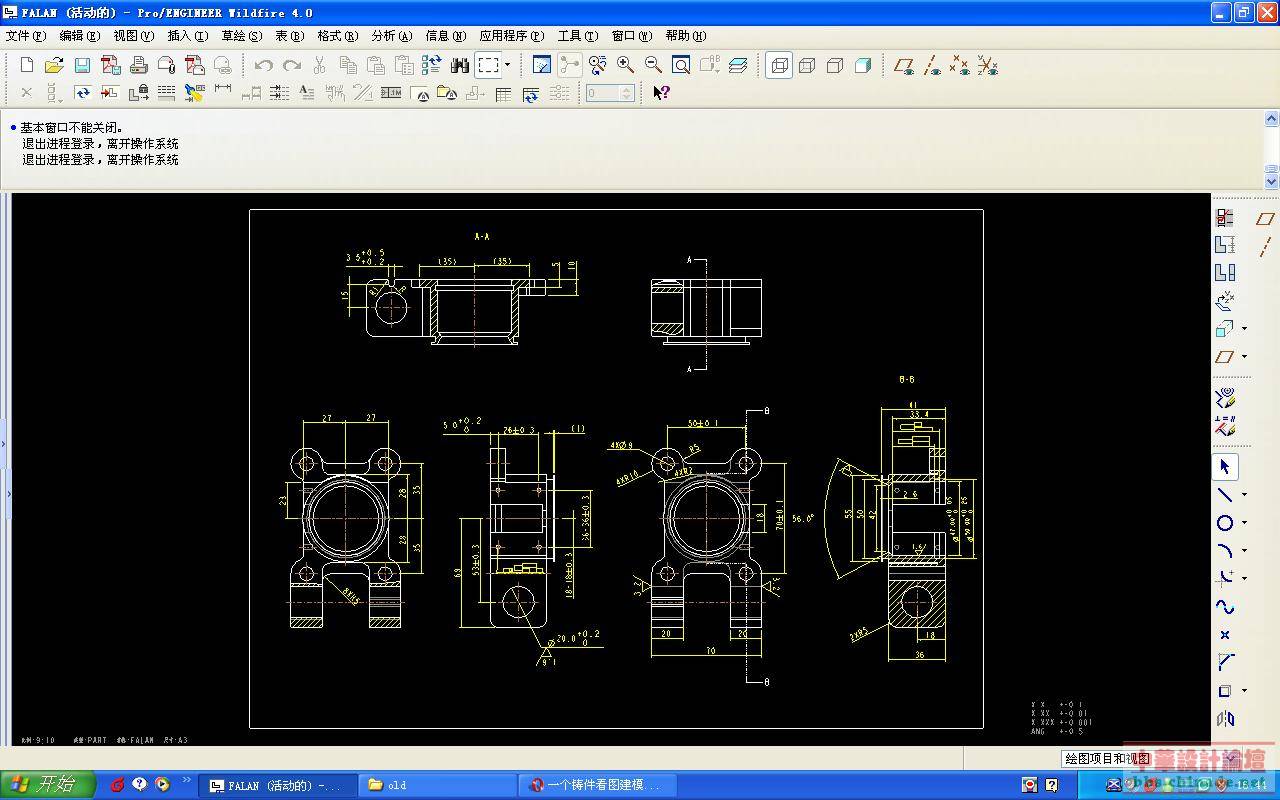Click the message area scroll-down arrow

pos(1271,182)
